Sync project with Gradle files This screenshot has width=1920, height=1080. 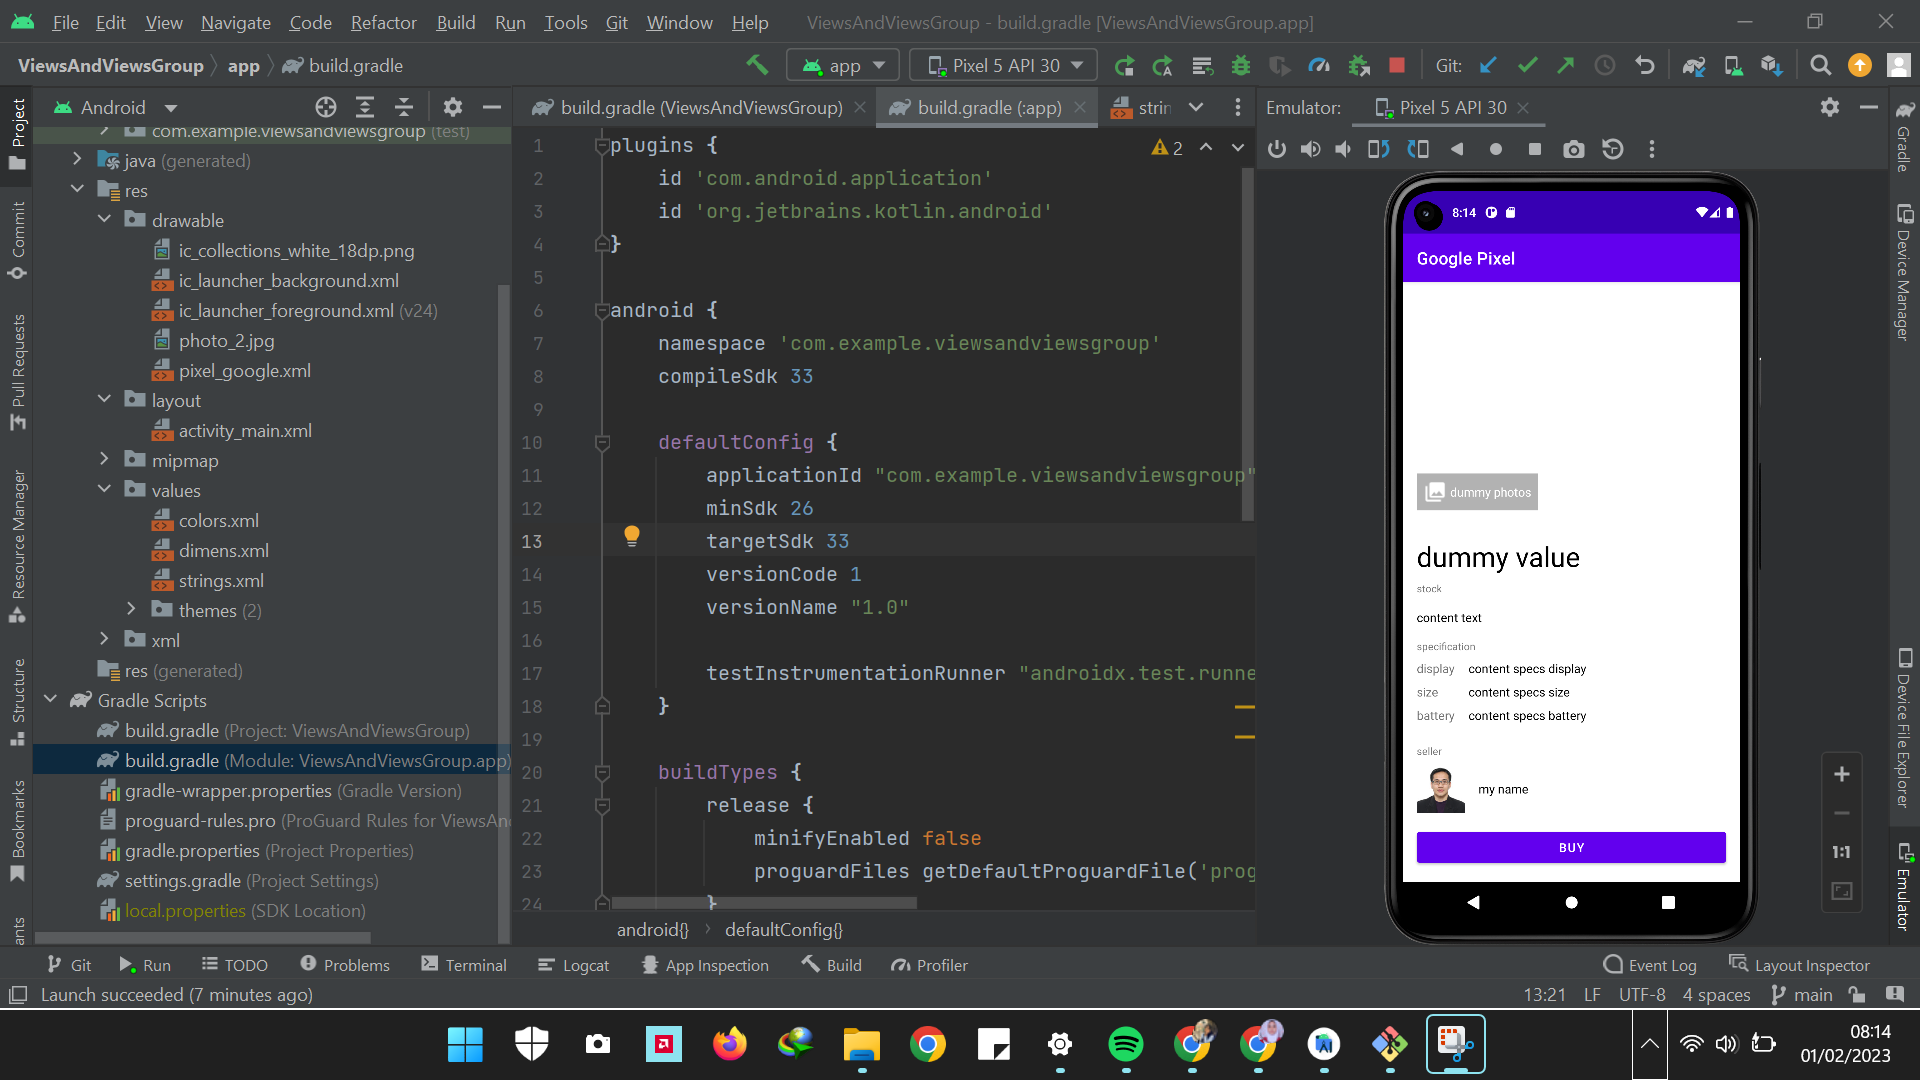pos(1694,65)
